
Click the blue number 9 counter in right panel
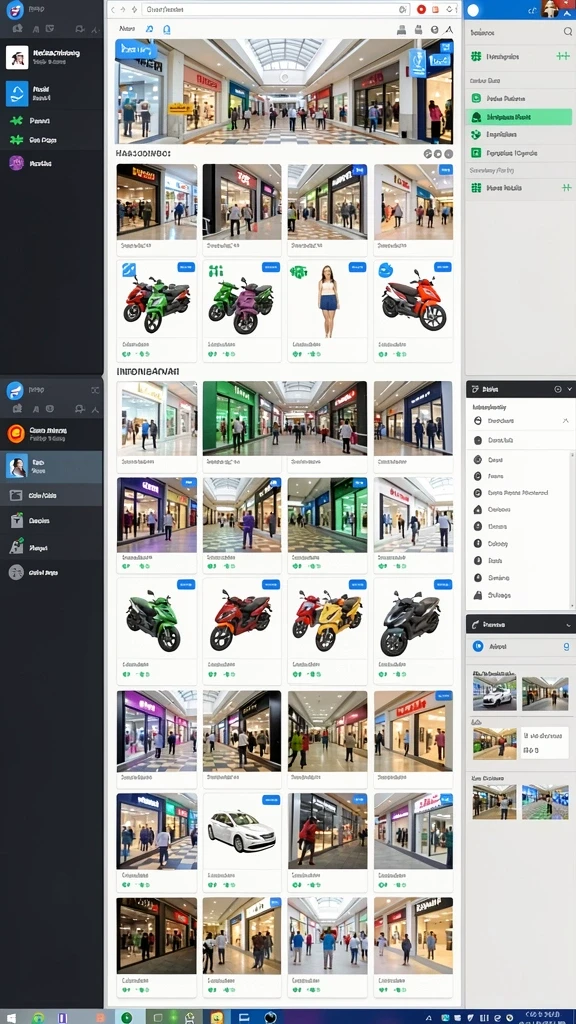566,647
